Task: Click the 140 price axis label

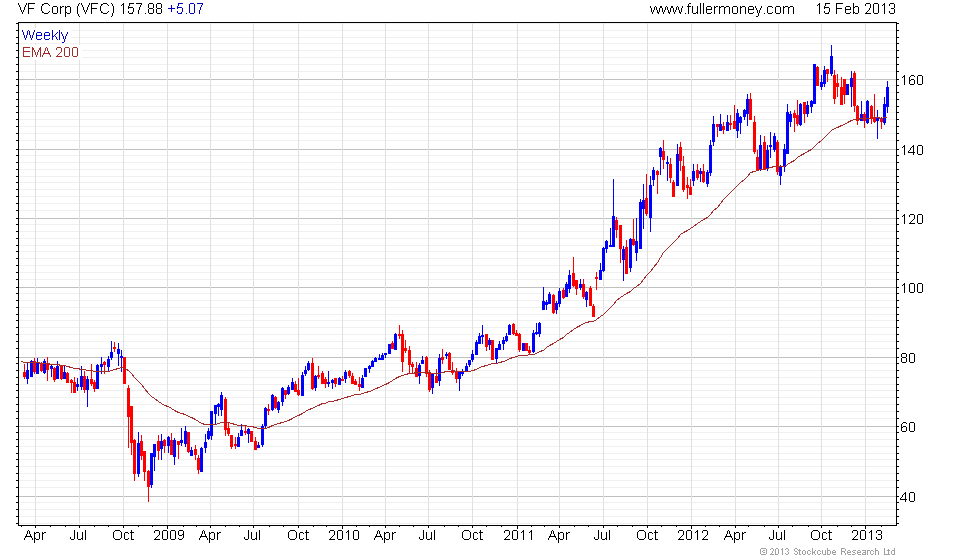Action: click(x=911, y=150)
